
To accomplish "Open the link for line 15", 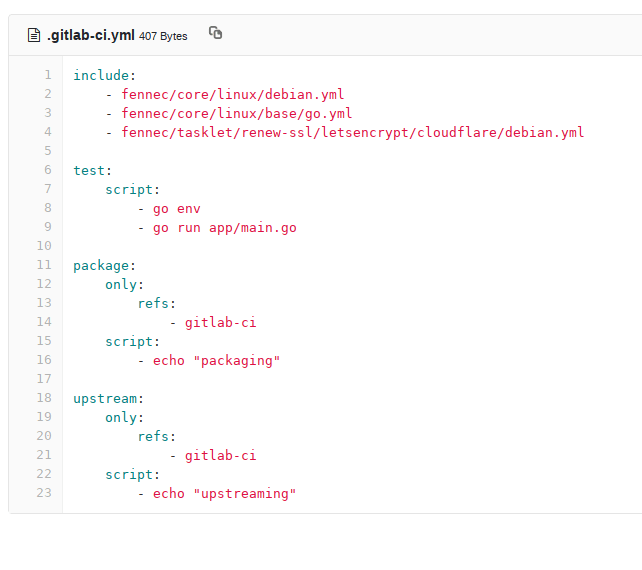I will (x=44, y=341).
